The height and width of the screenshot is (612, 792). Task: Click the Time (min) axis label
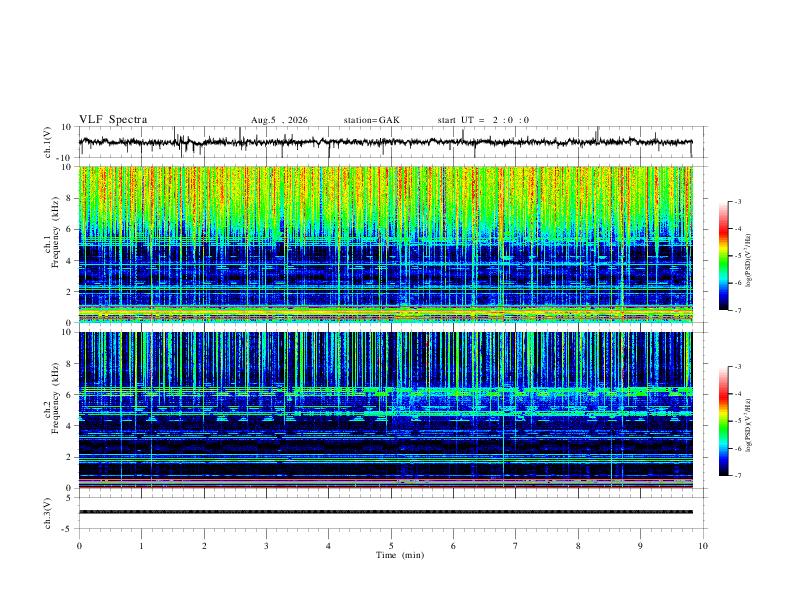[x=400, y=555]
